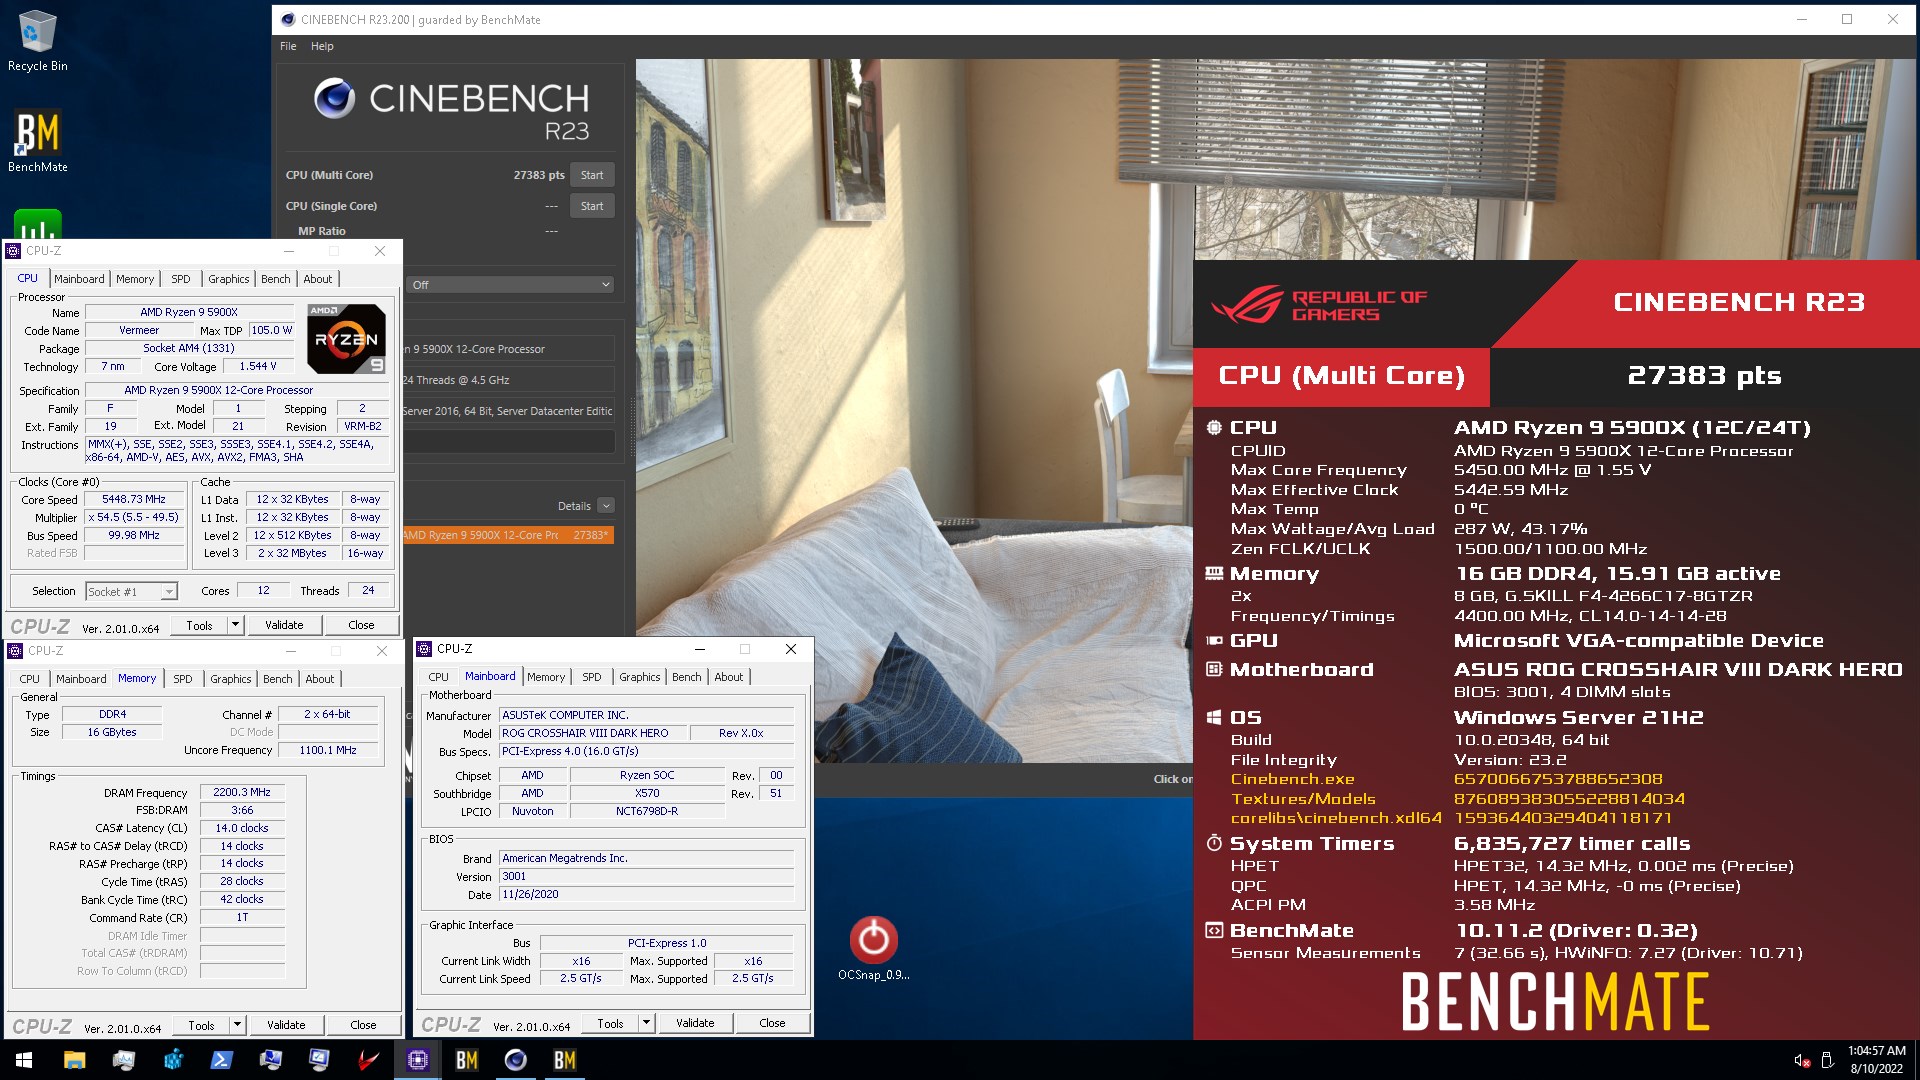Click the System Timers stopwatch icon
Image resolution: width=1920 pixels, height=1080 pixels.
click(x=1214, y=843)
